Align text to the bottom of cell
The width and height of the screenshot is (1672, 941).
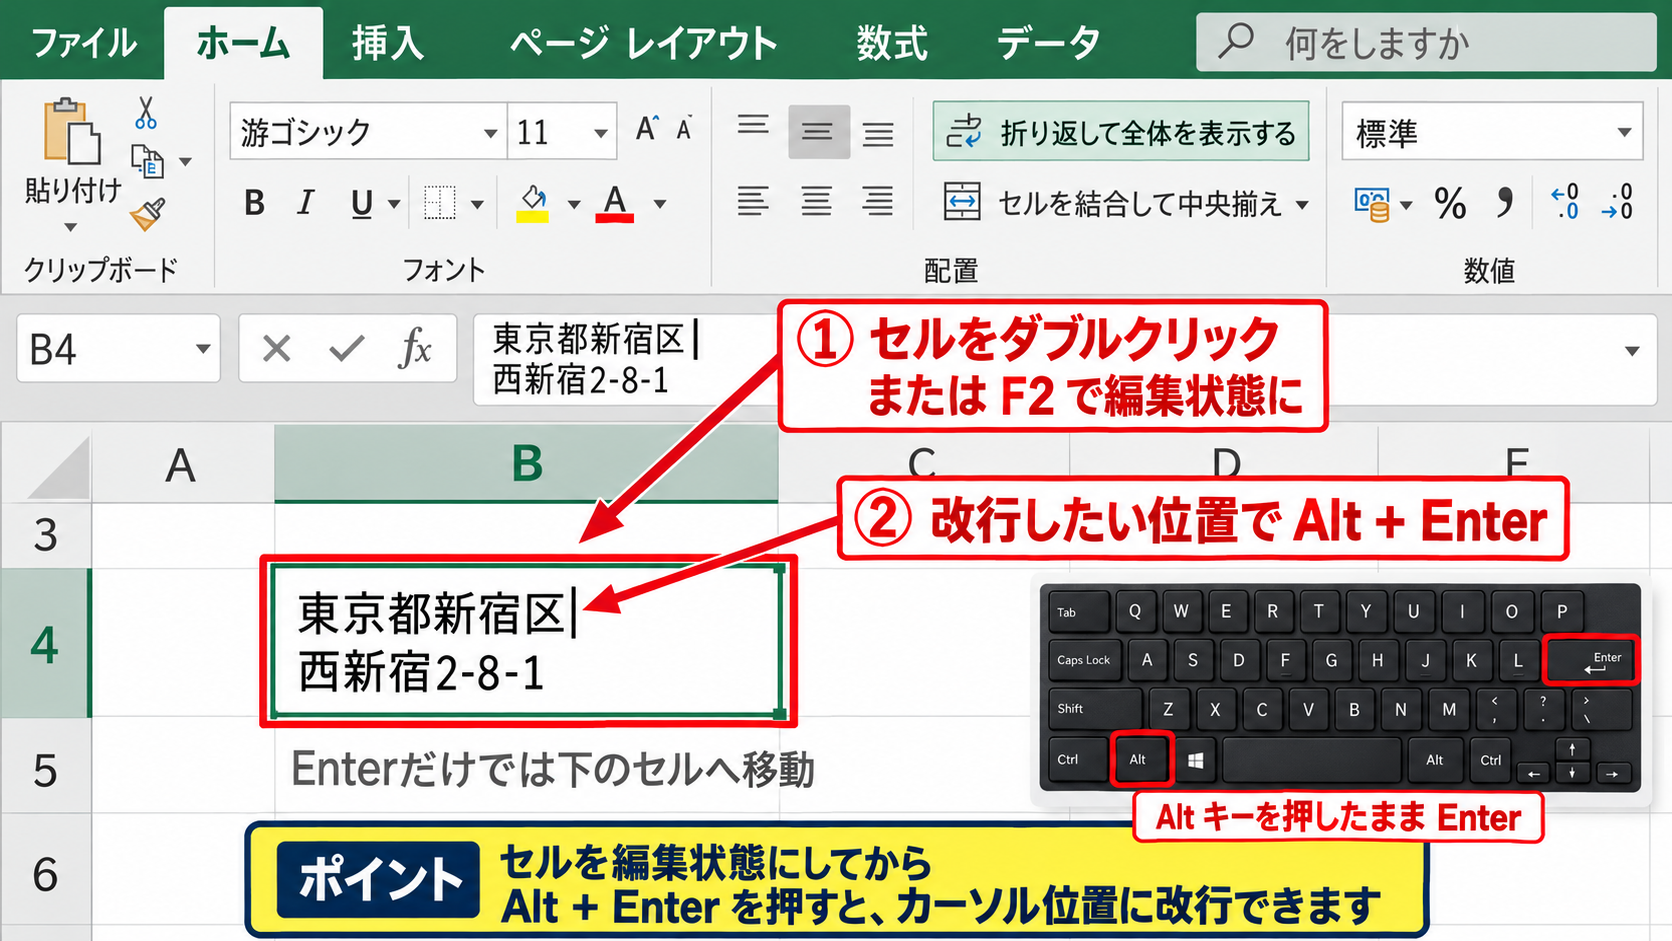(878, 133)
